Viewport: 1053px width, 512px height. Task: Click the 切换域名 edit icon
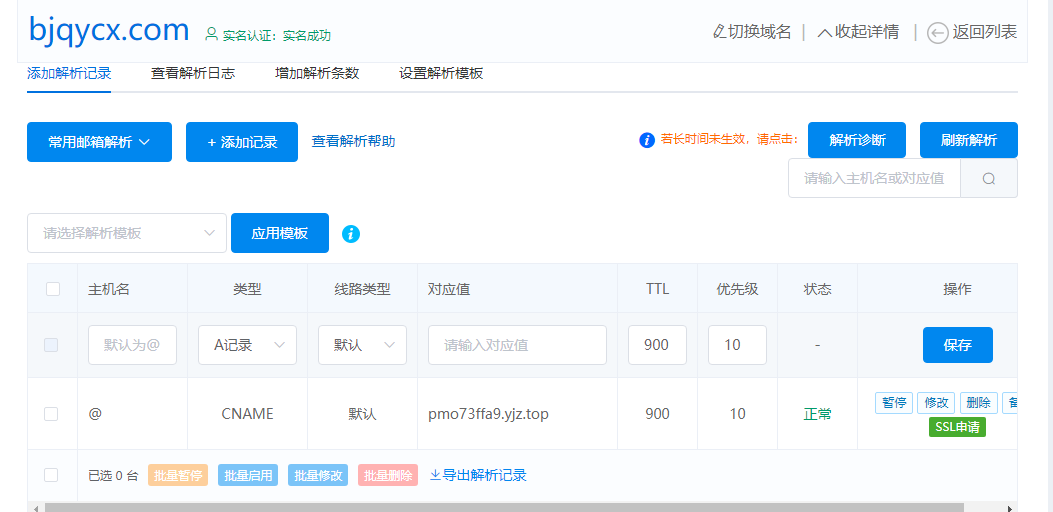[719, 32]
